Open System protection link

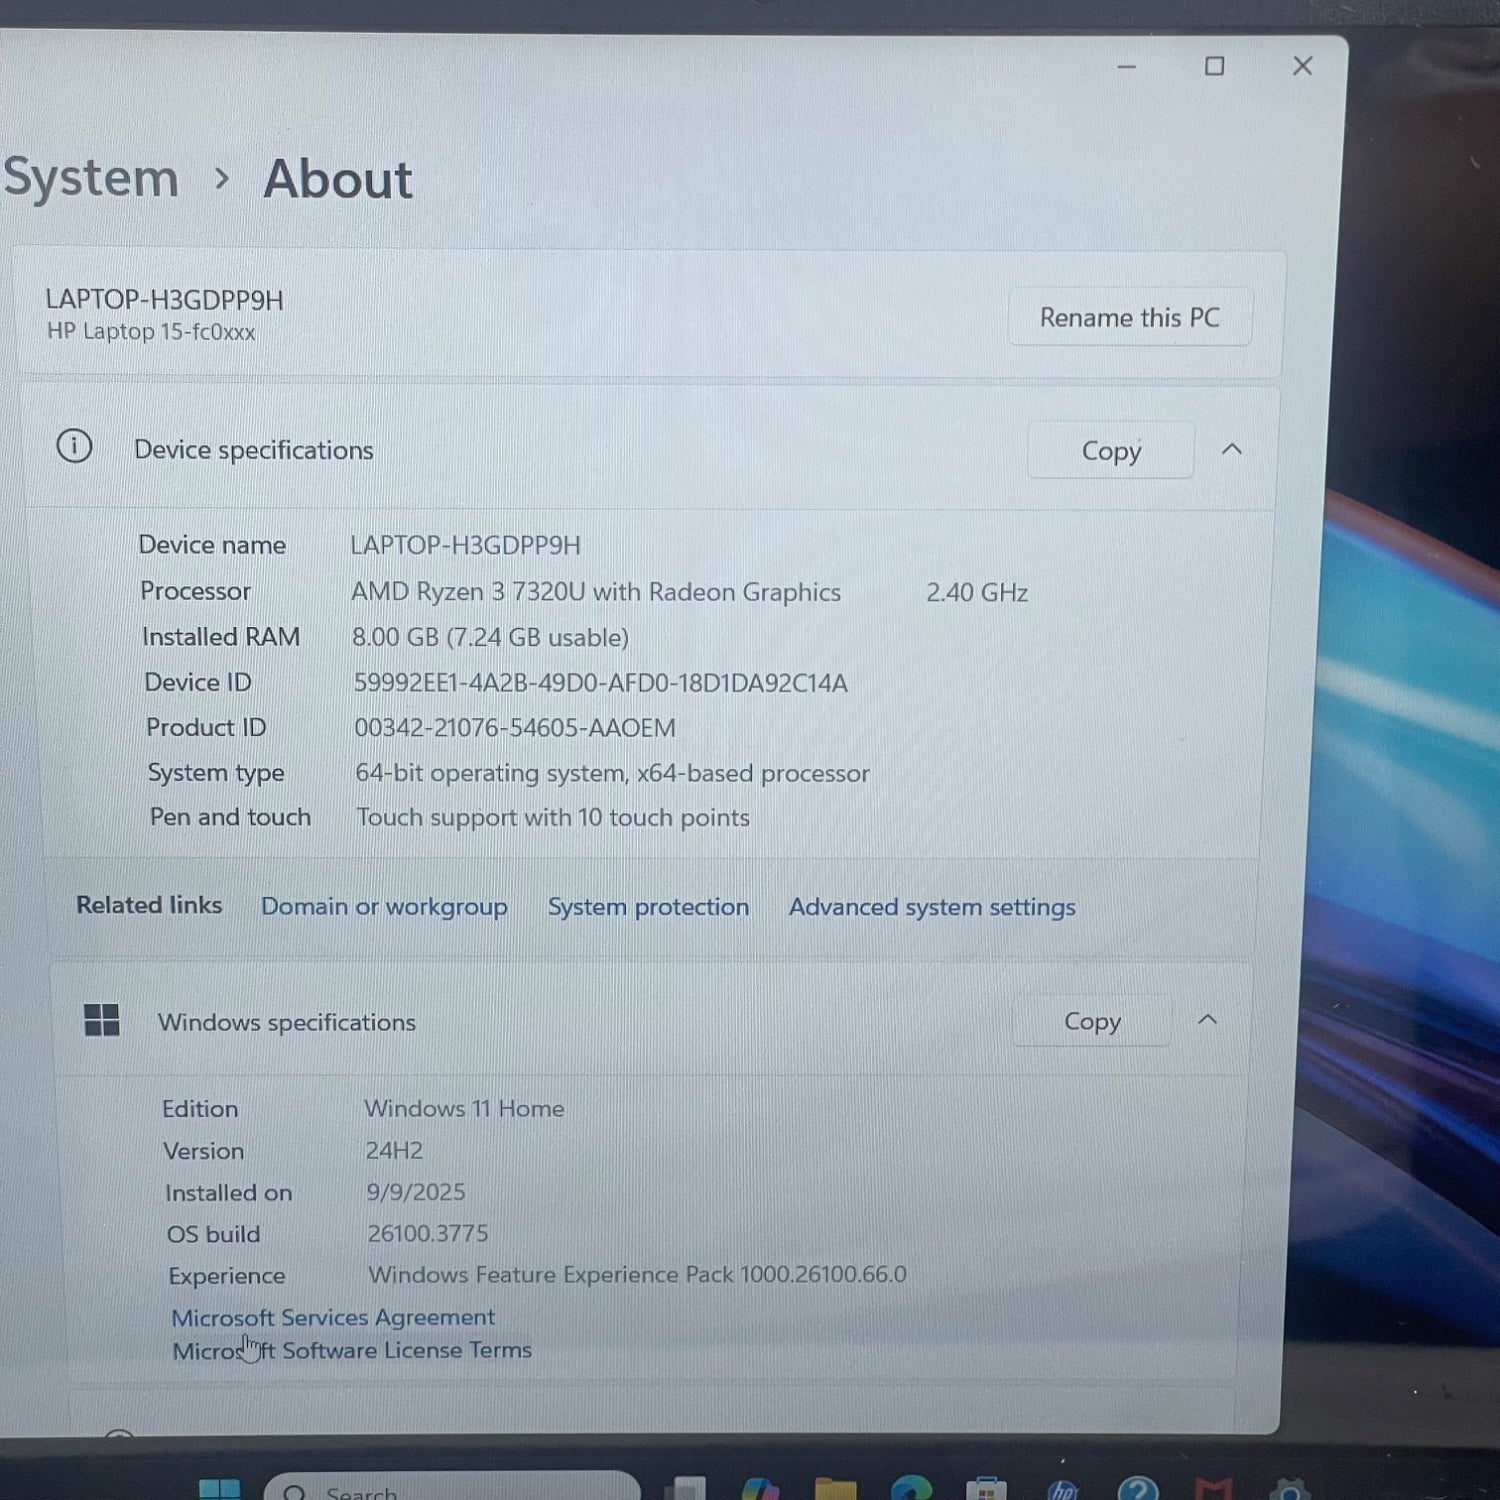pos(648,906)
